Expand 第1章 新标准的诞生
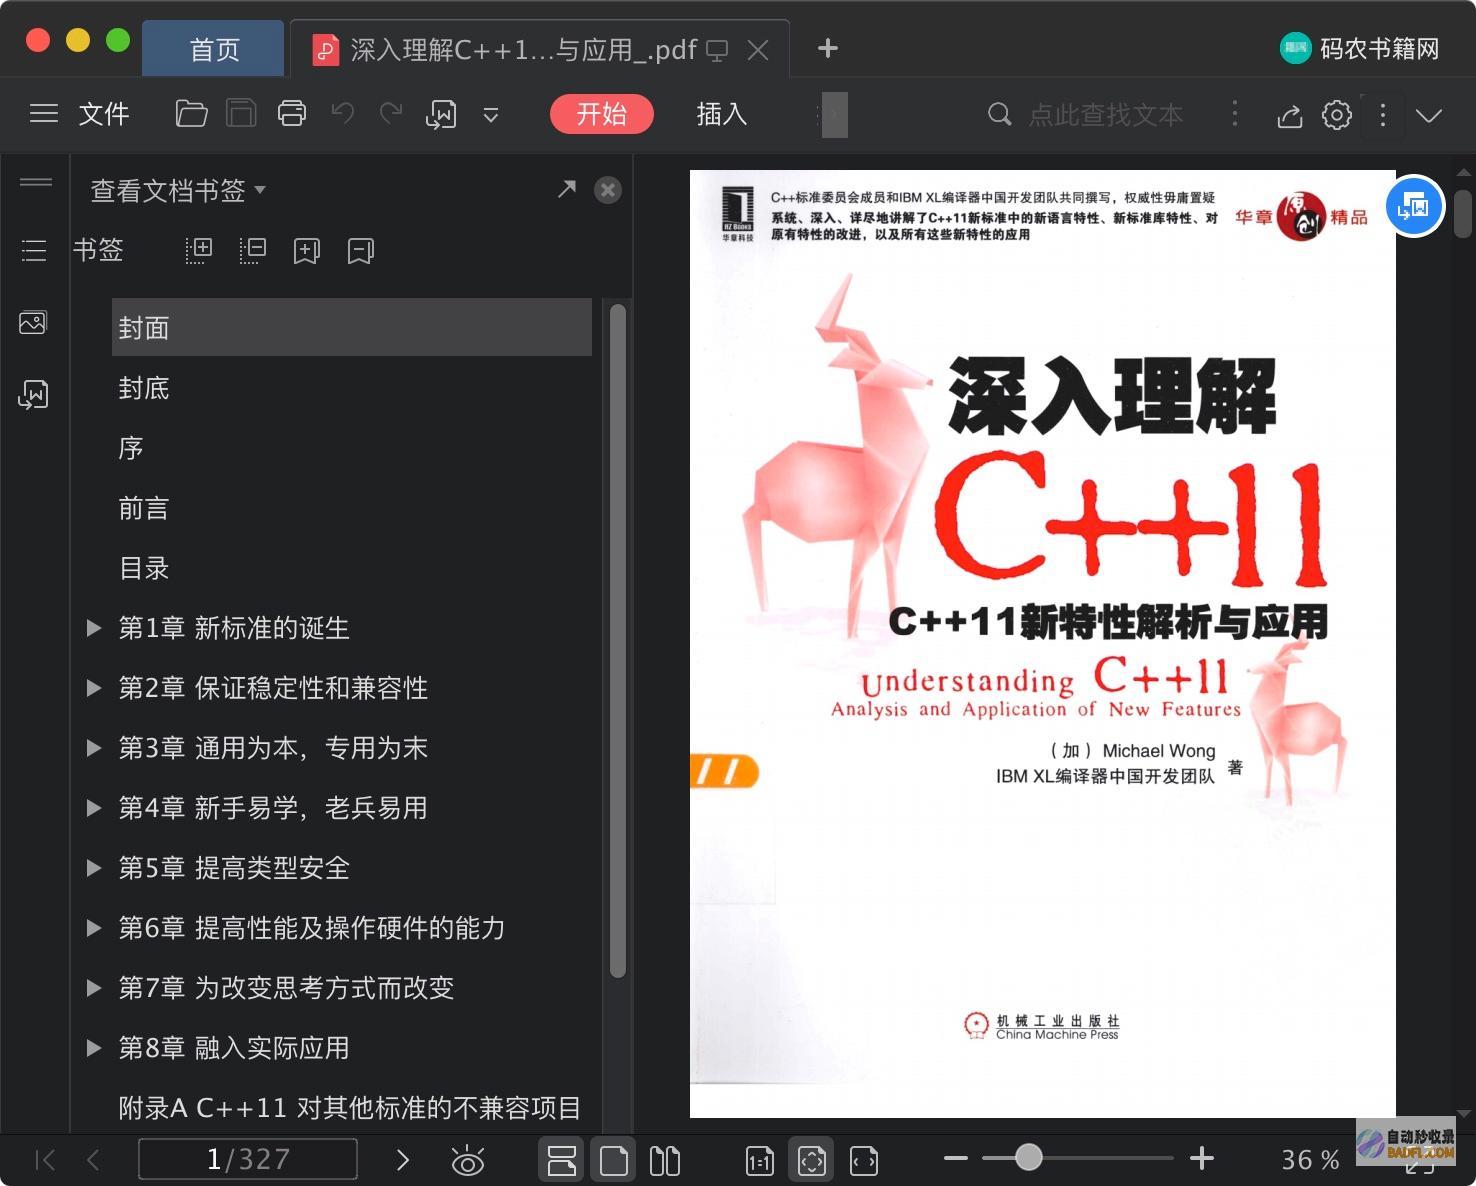This screenshot has width=1476, height=1186. coord(94,628)
